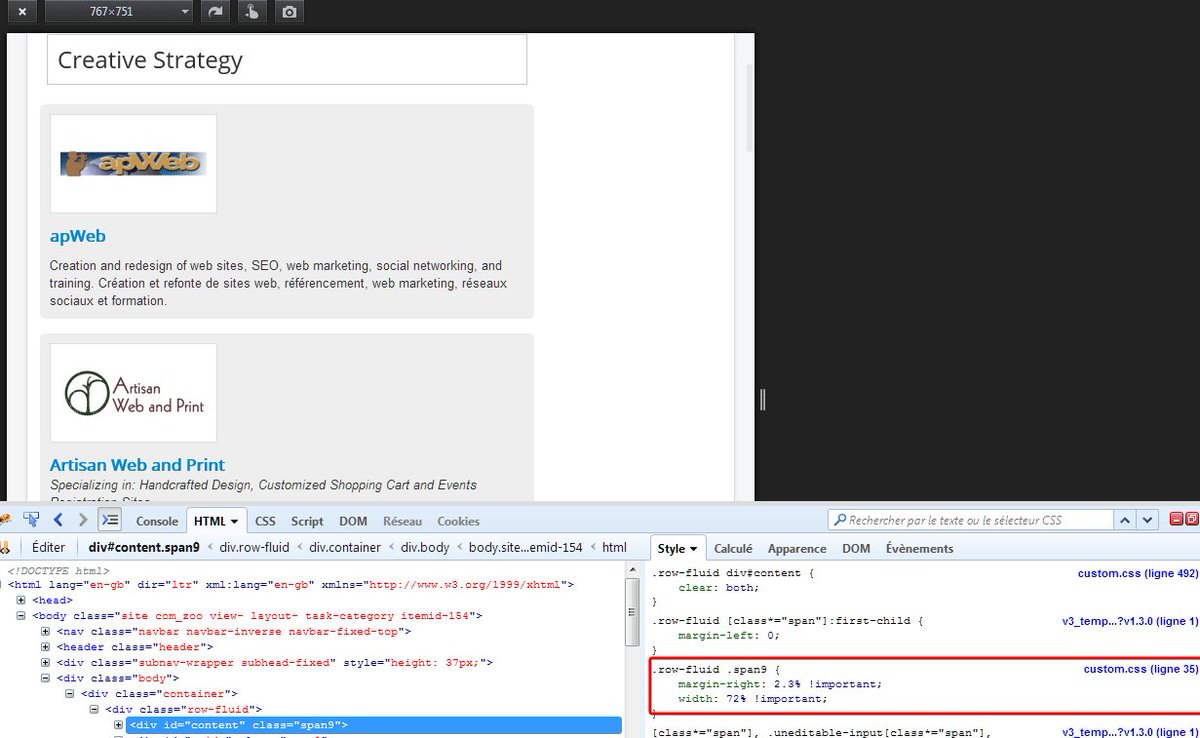Go back with Firebug's left arrow
Screen dimensions: 1200x738
coord(58,520)
